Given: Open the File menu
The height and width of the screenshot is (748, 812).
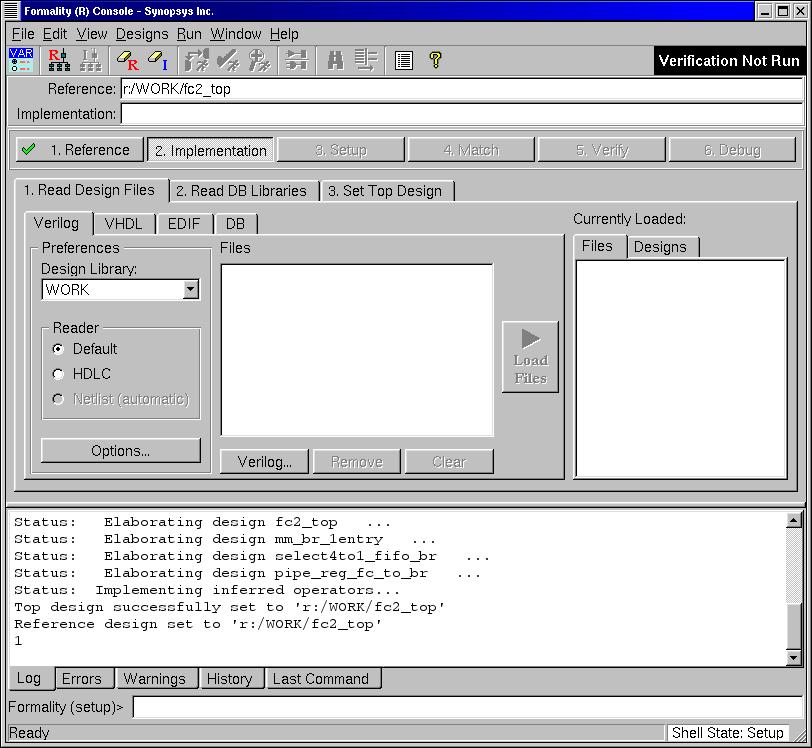Looking at the screenshot, I should (x=23, y=34).
